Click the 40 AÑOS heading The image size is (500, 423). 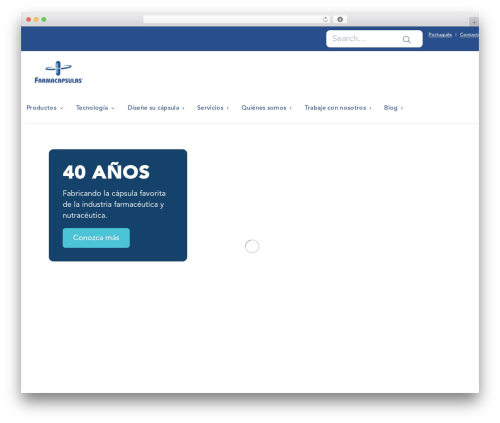106,172
